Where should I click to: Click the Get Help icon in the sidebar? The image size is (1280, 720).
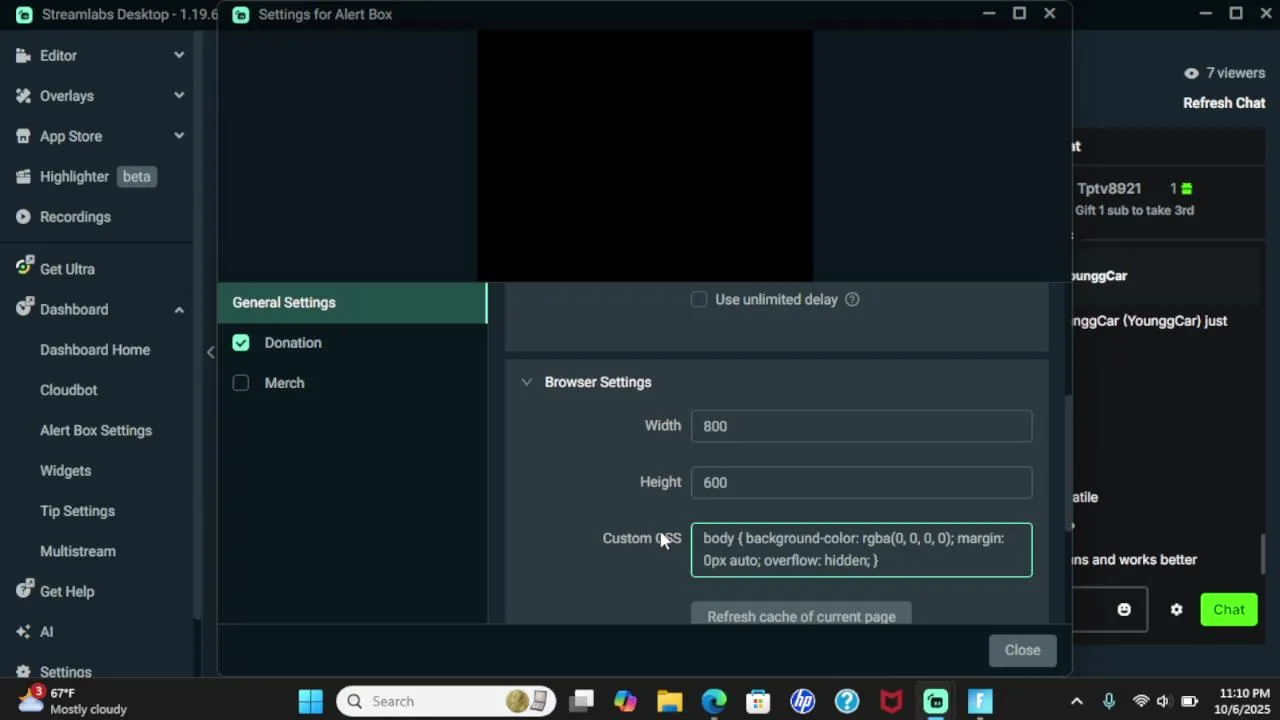coord(25,590)
